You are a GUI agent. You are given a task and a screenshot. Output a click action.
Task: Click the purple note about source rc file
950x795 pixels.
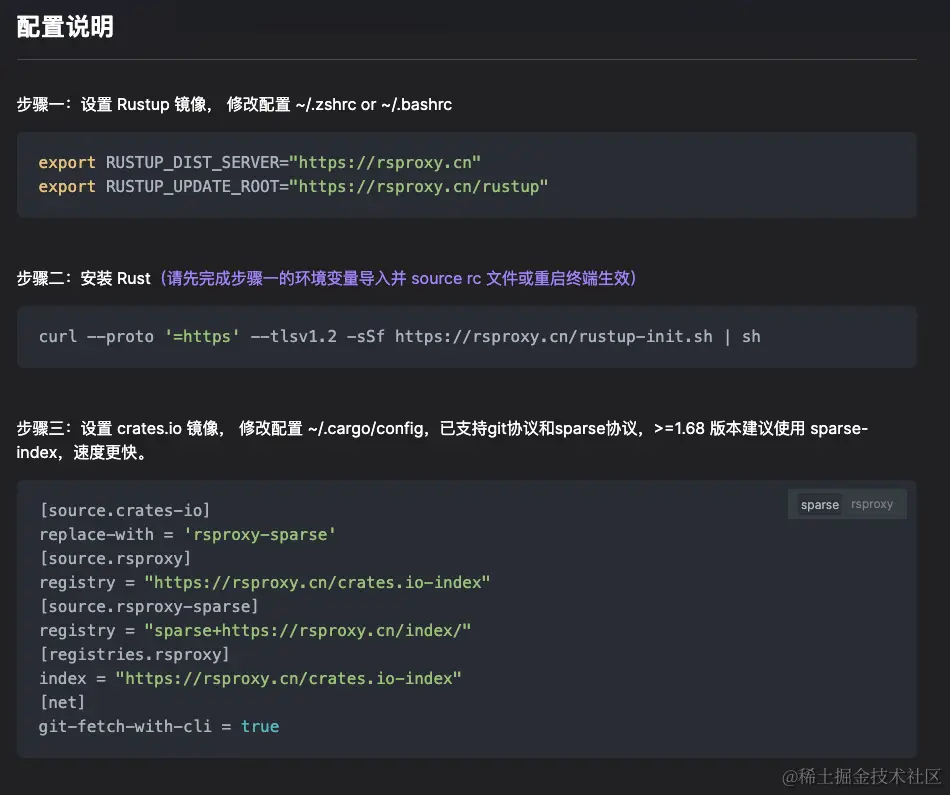point(398,278)
